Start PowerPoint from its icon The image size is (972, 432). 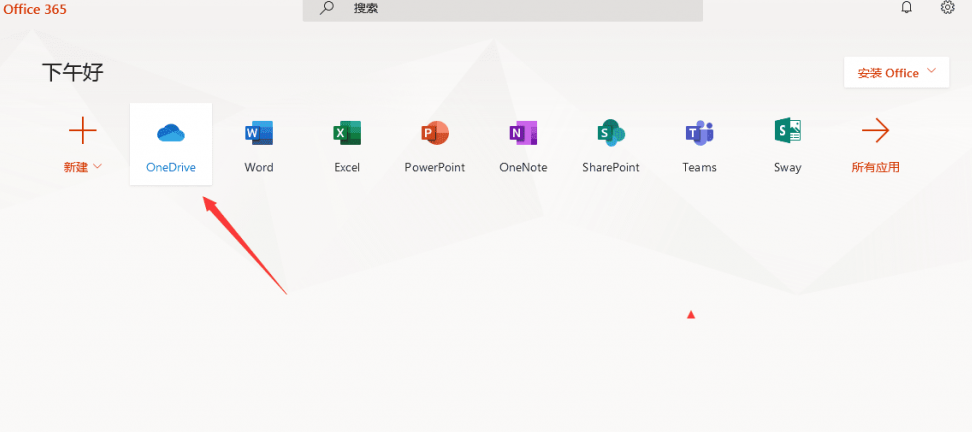coord(435,133)
